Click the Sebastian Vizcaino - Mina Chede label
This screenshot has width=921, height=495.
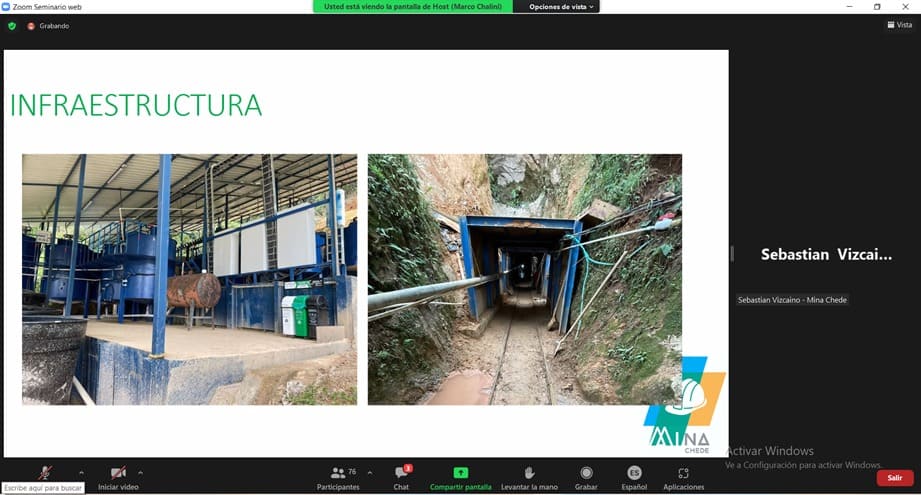pyautogui.click(x=792, y=300)
